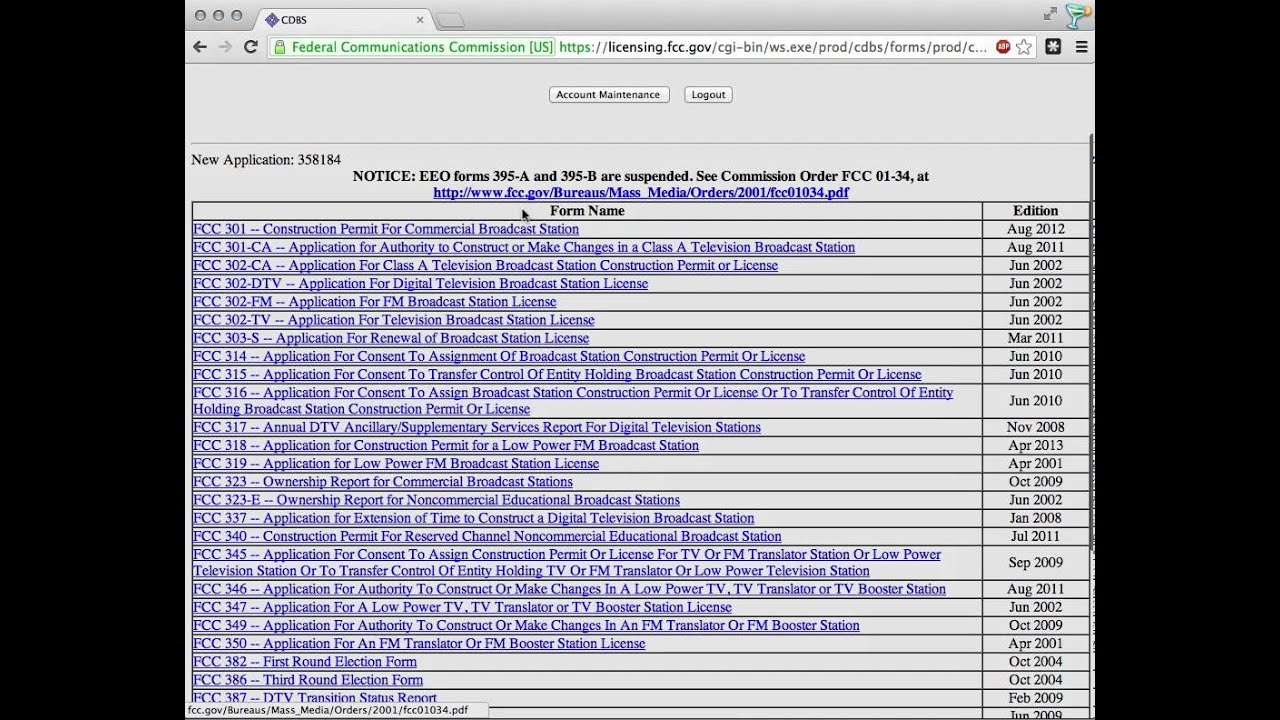Open the AdBlock extension icon
This screenshot has width=1280, height=720.
(1003, 47)
